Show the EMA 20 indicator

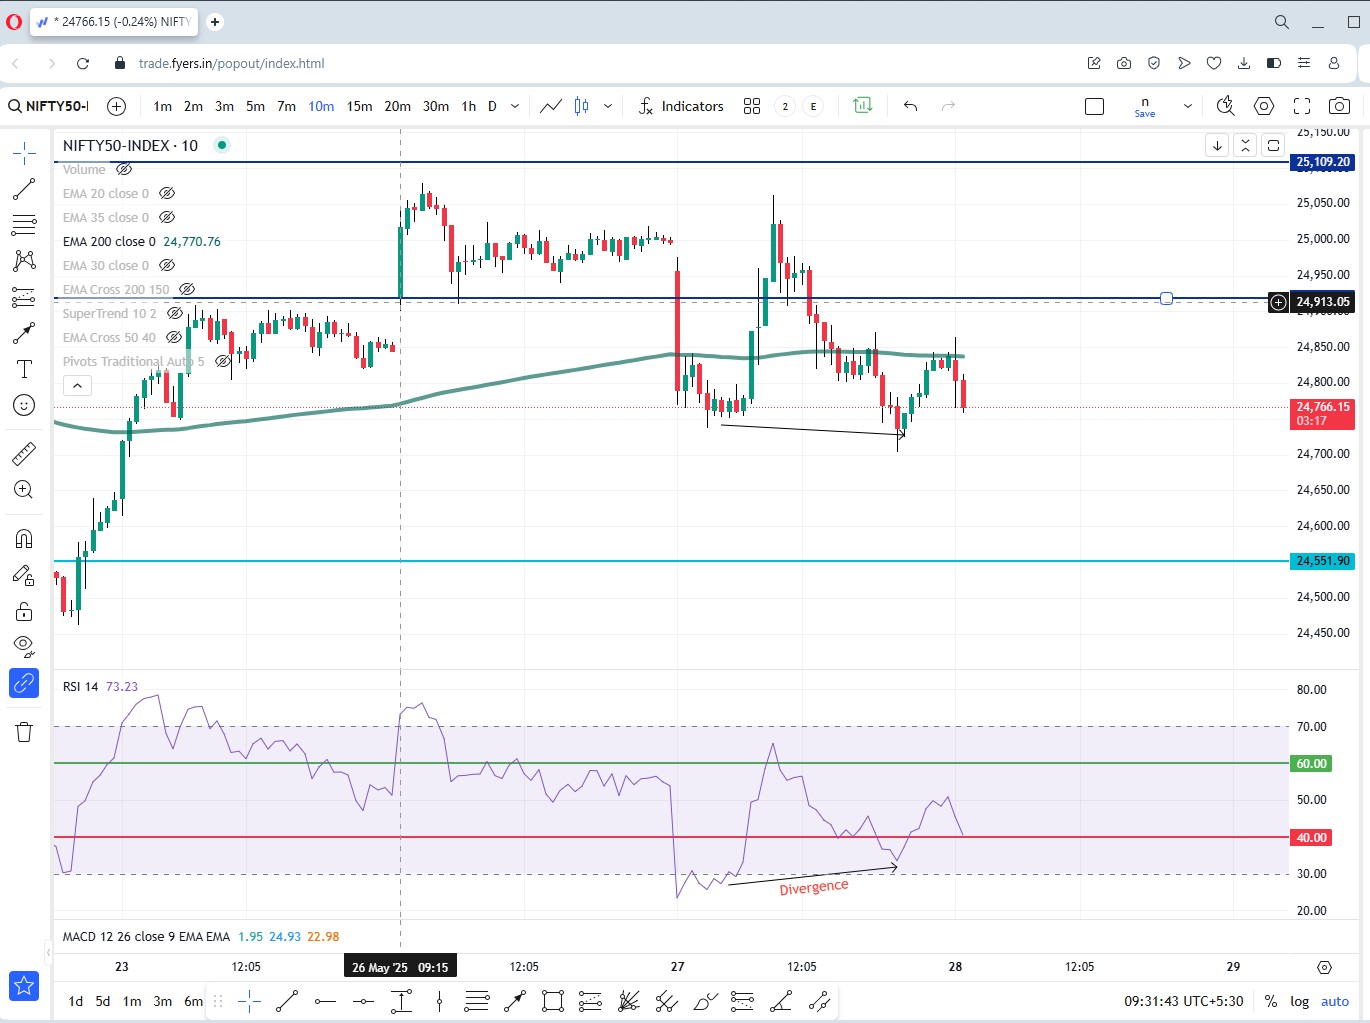click(x=167, y=193)
